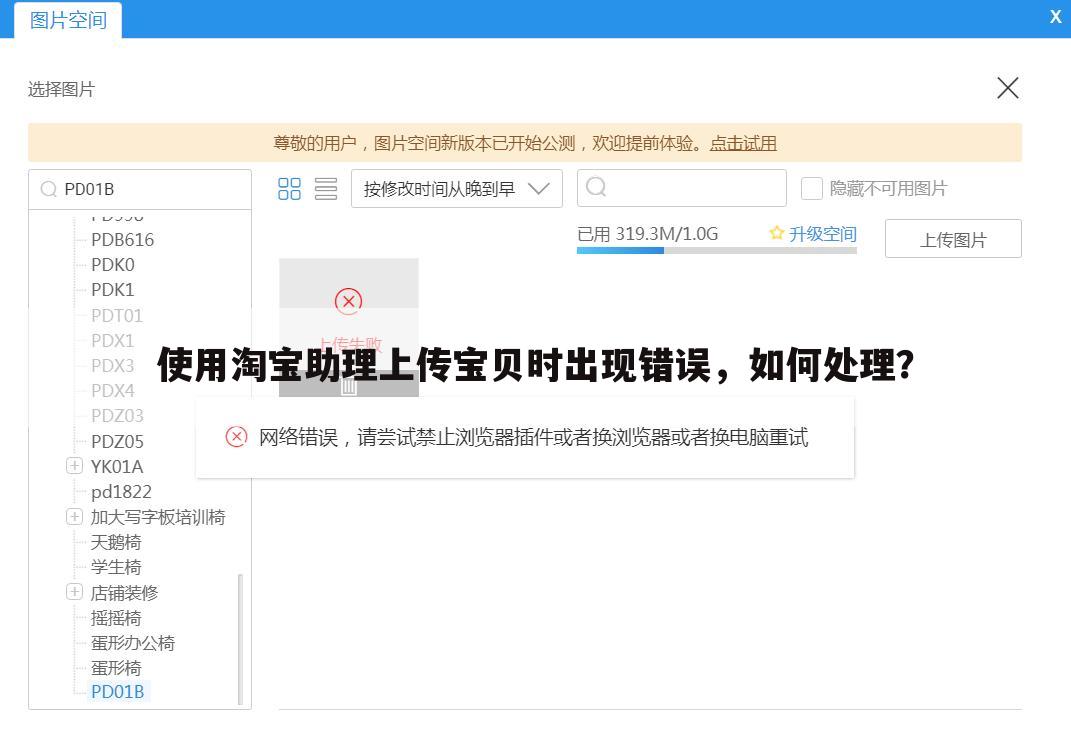This screenshot has height=735, width=1071.
Task: Select the 摇摇椅 folder
Action: pos(116,618)
